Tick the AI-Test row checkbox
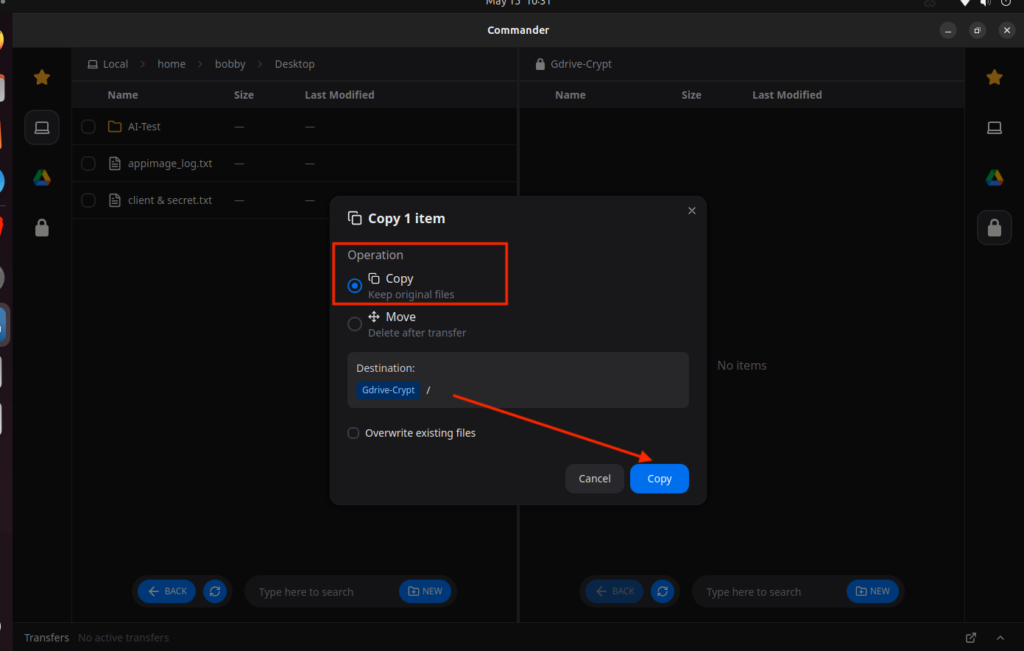The width and height of the screenshot is (1024, 651). tap(88, 127)
